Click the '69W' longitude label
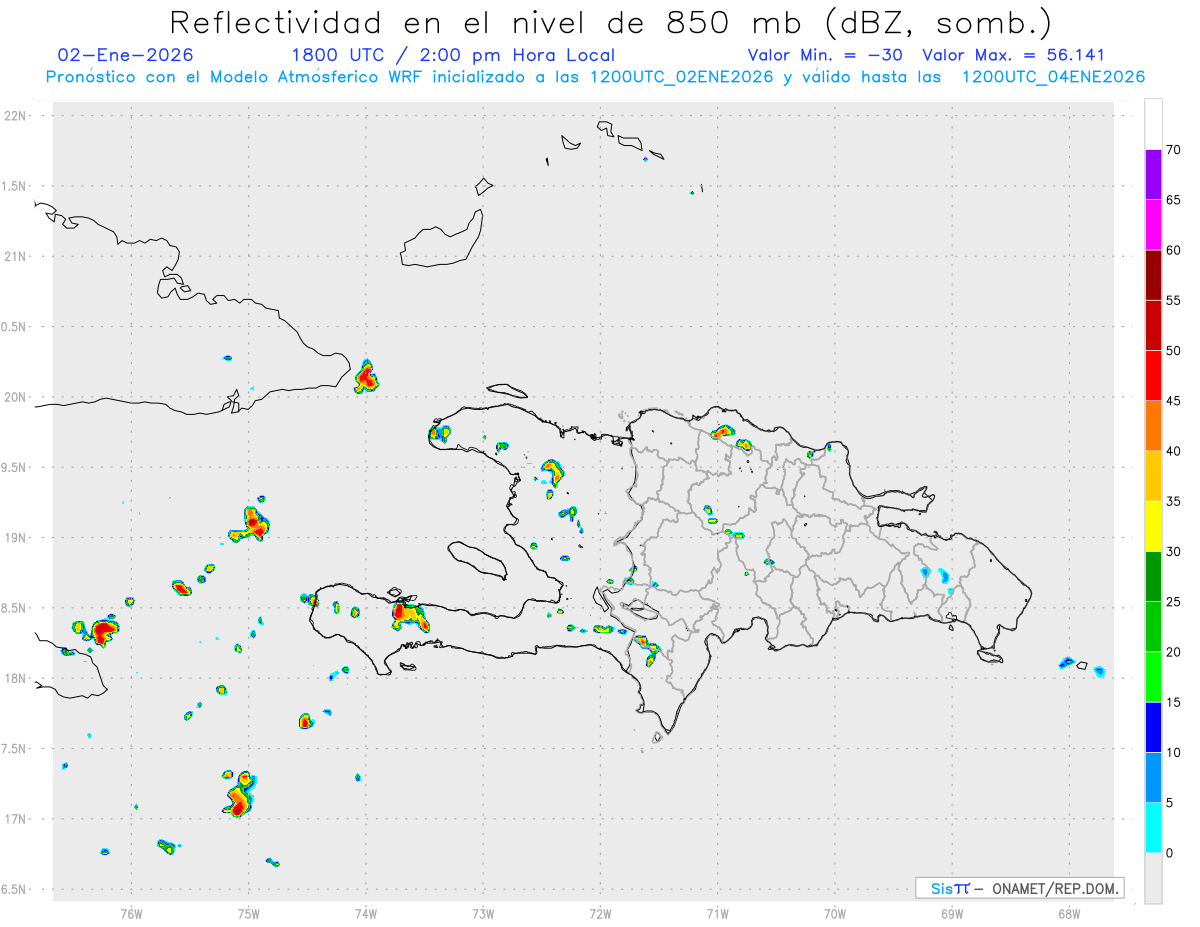1200x927 pixels. 952,913
